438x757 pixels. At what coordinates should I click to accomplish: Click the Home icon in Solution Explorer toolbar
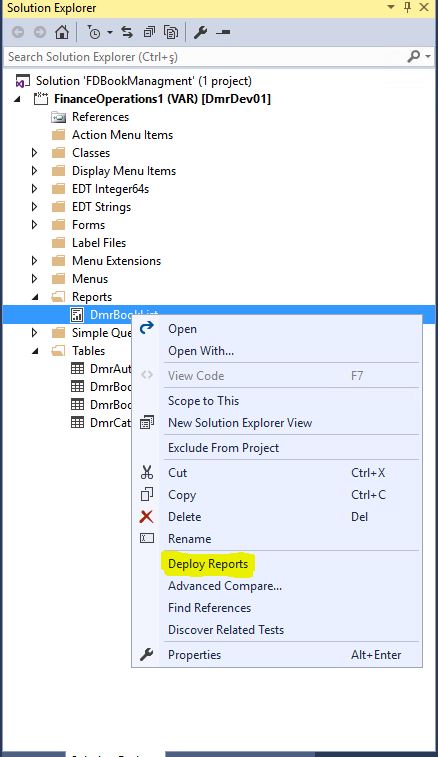(61, 32)
